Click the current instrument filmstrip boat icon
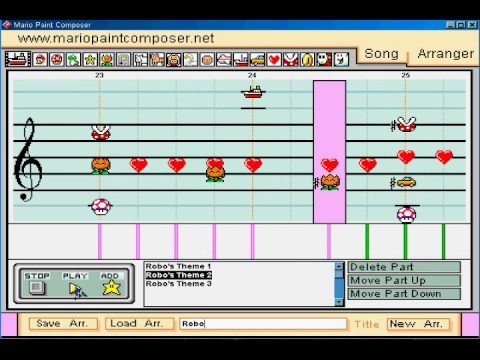The width and height of the screenshot is (480, 360). click(18, 59)
